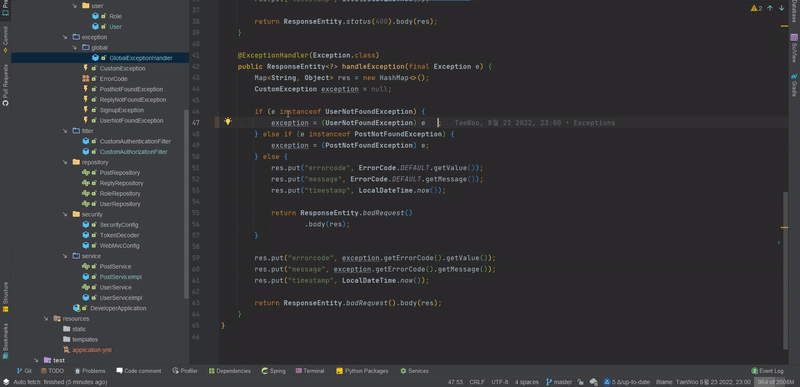Collapse the exception package folder
Viewport: 800px width, 387px height.
tap(65, 37)
